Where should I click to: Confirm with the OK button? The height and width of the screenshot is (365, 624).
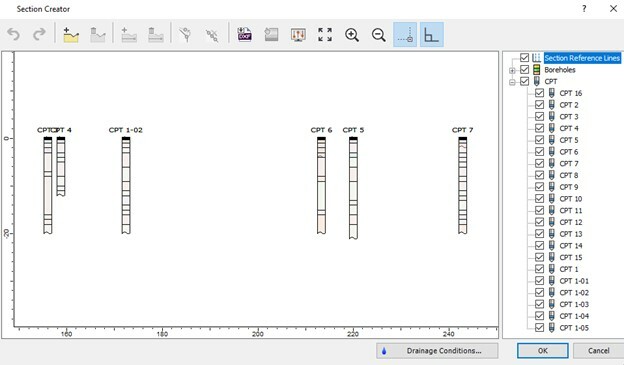tap(542, 351)
